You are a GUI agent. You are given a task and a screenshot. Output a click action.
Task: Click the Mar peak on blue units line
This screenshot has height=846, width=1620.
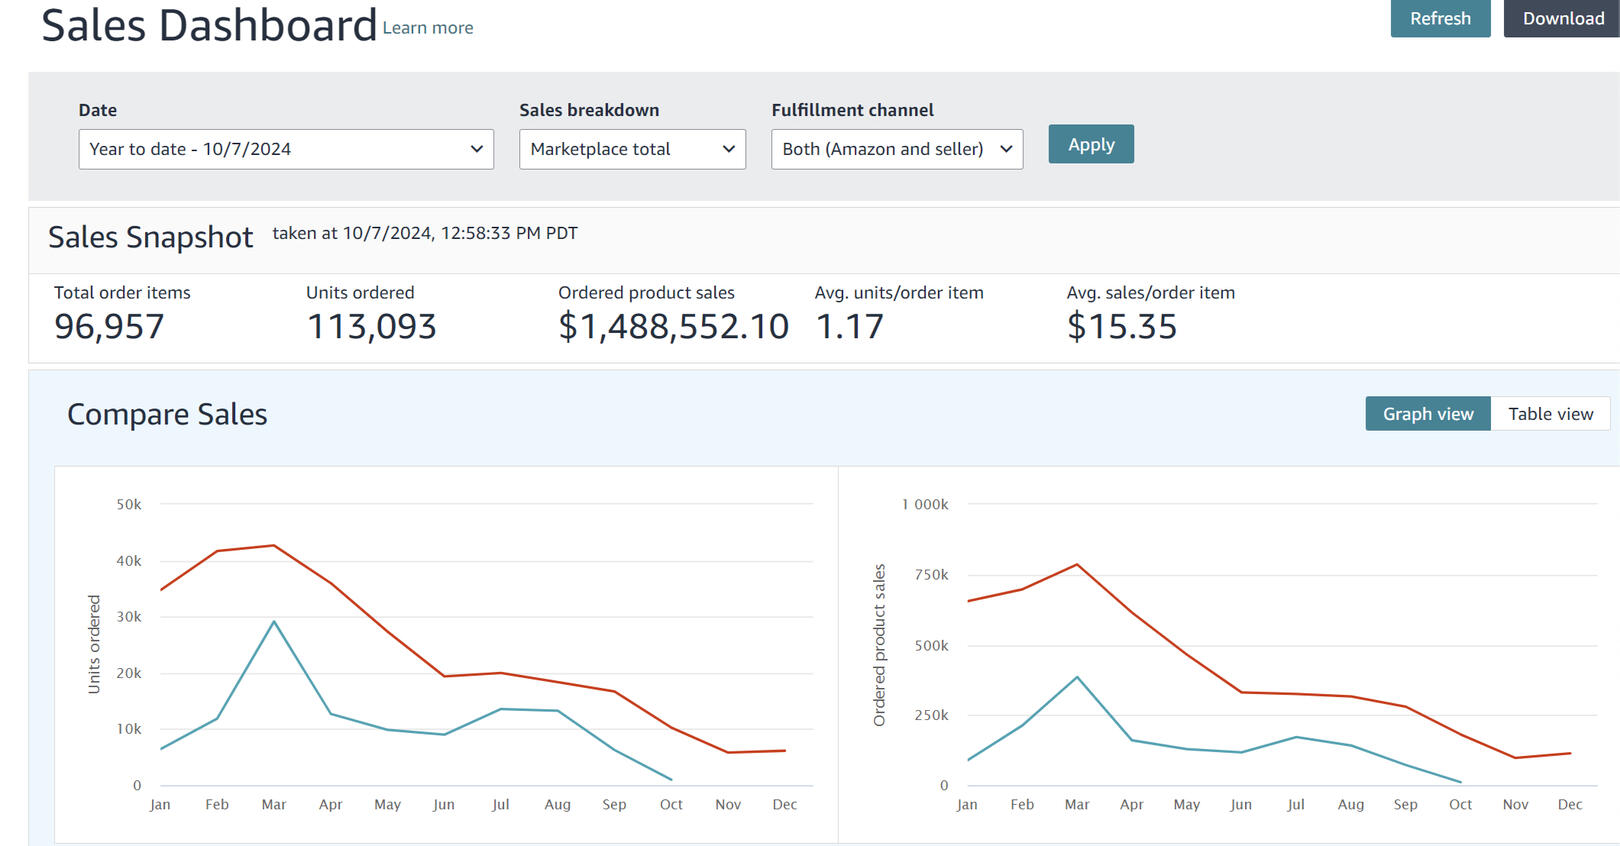click(274, 622)
